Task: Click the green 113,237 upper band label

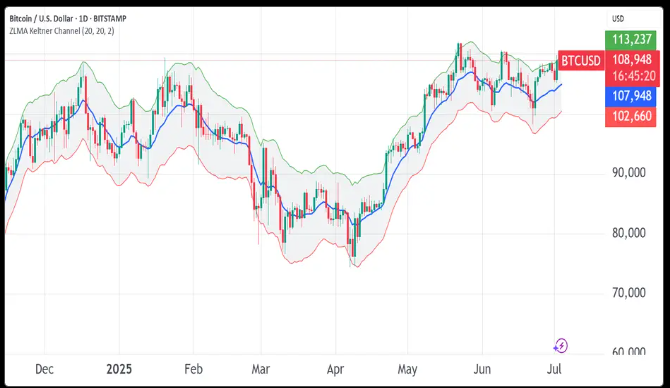Action: pos(632,39)
